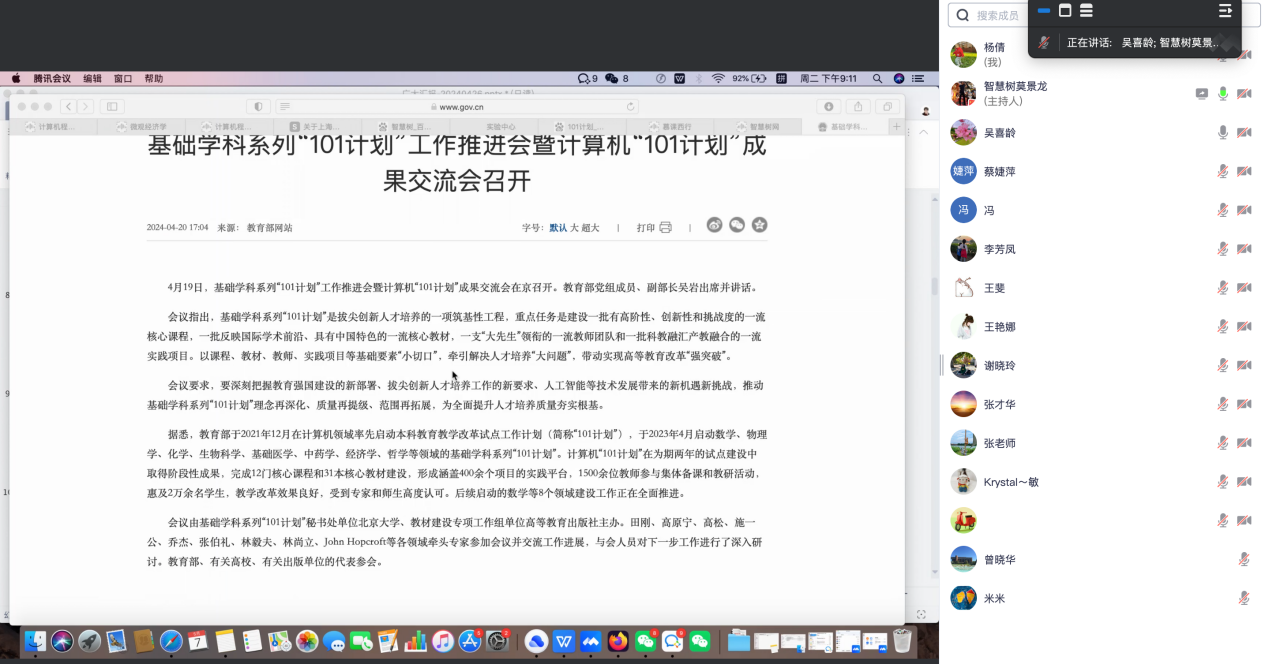The height and width of the screenshot is (664, 1269).
Task: Toggle muted microphone for 蔡婕萍
Action: click(x=1222, y=172)
